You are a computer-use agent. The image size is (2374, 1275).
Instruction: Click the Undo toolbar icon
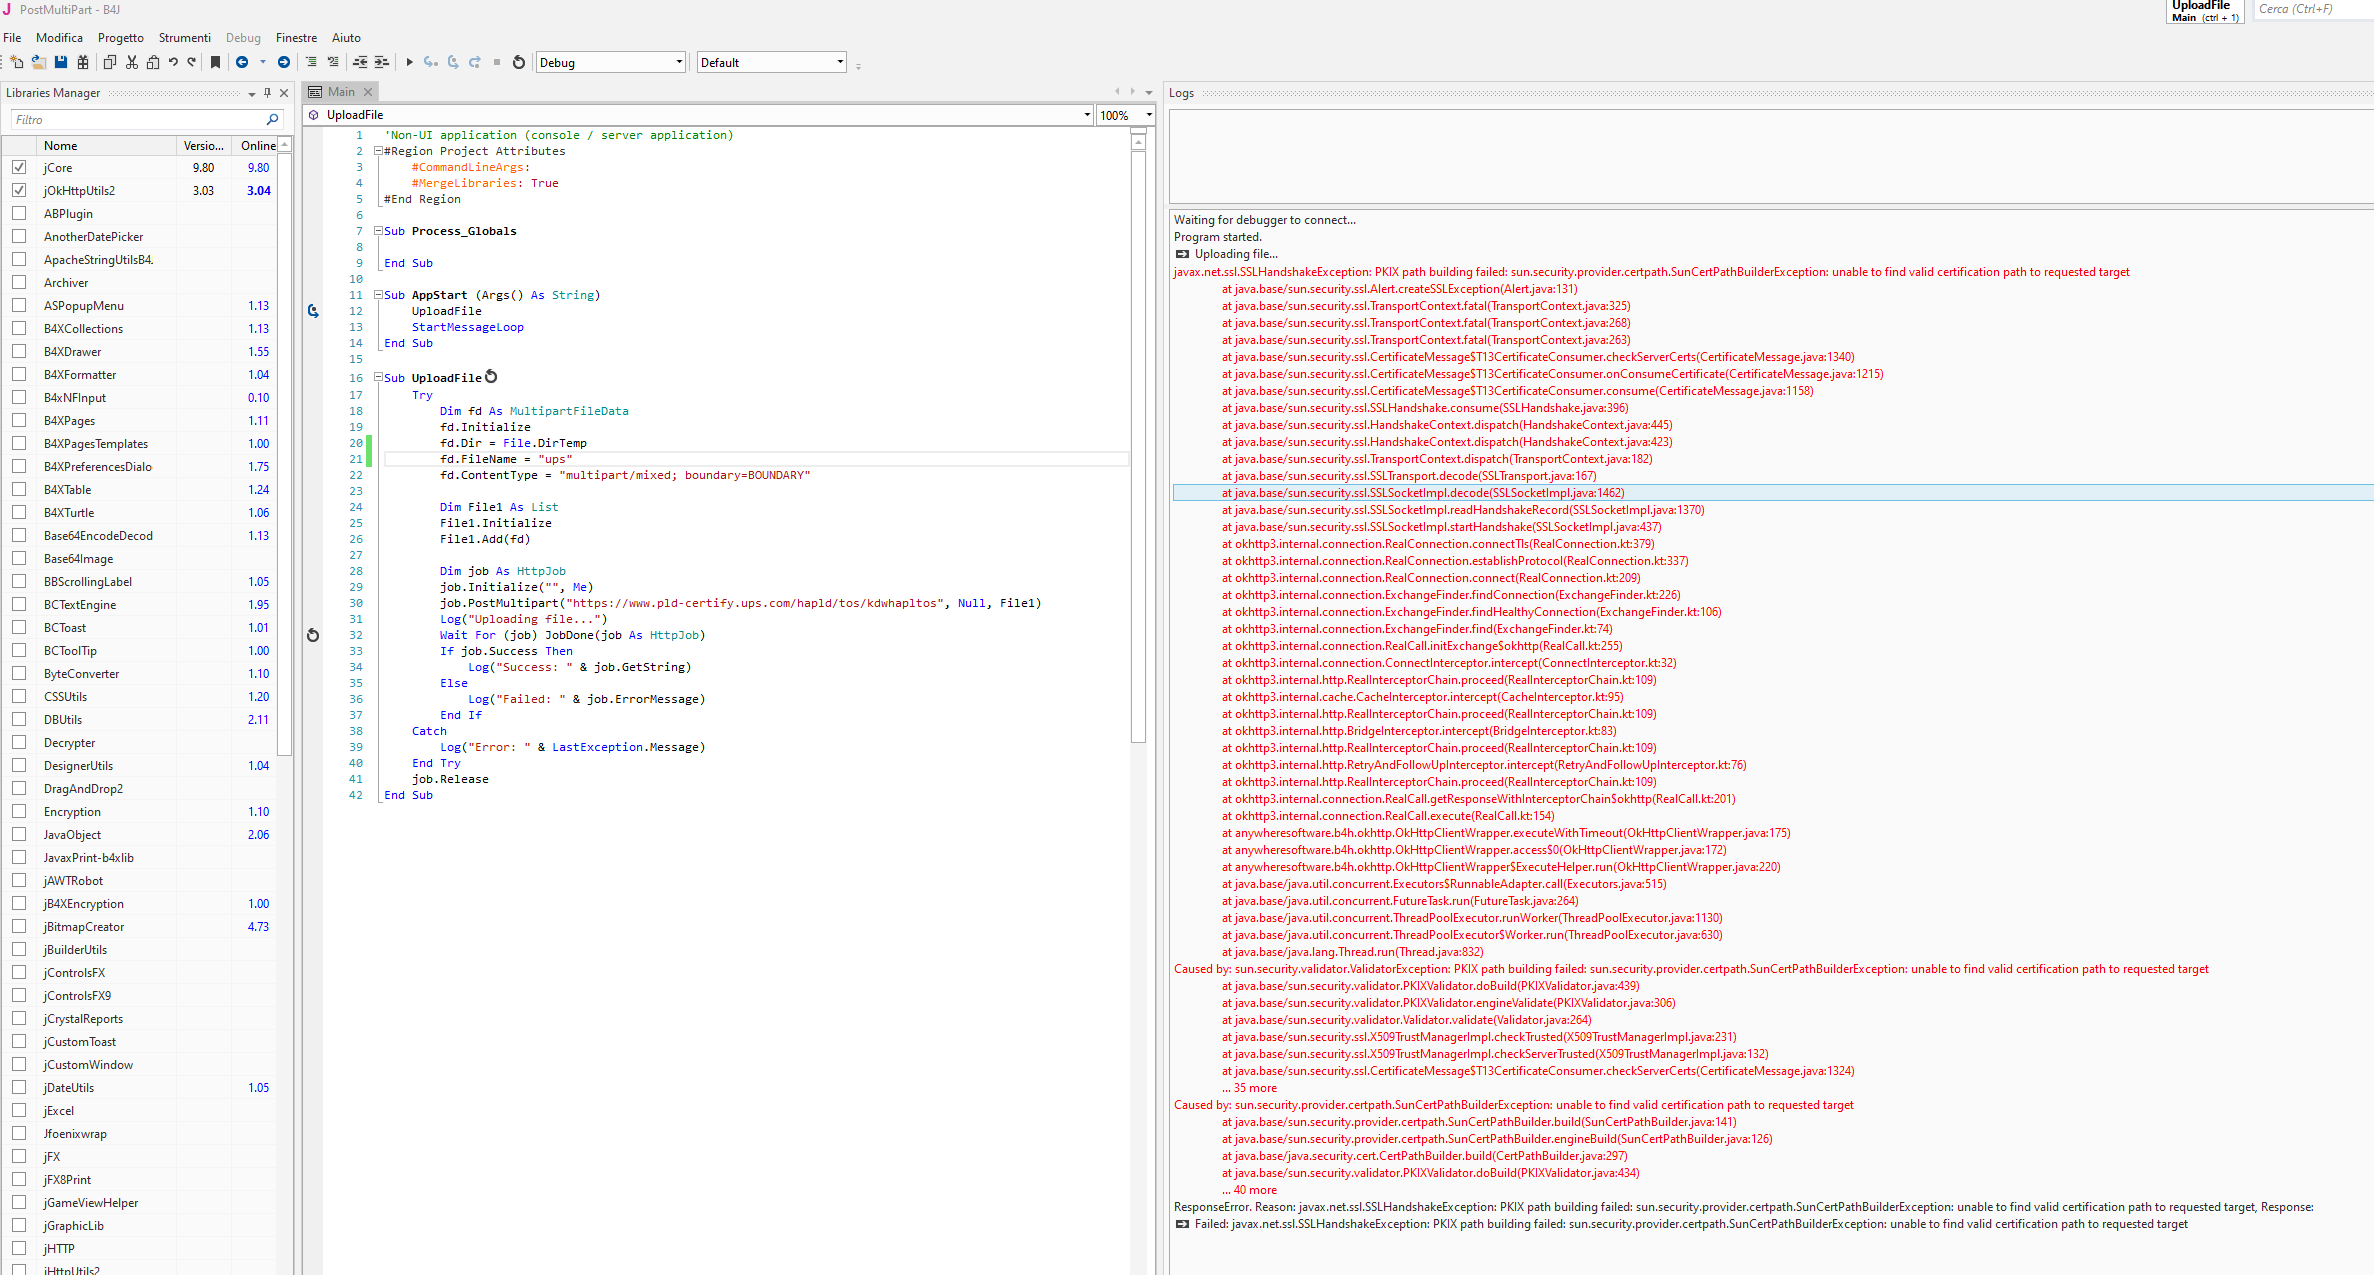tap(173, 62)
